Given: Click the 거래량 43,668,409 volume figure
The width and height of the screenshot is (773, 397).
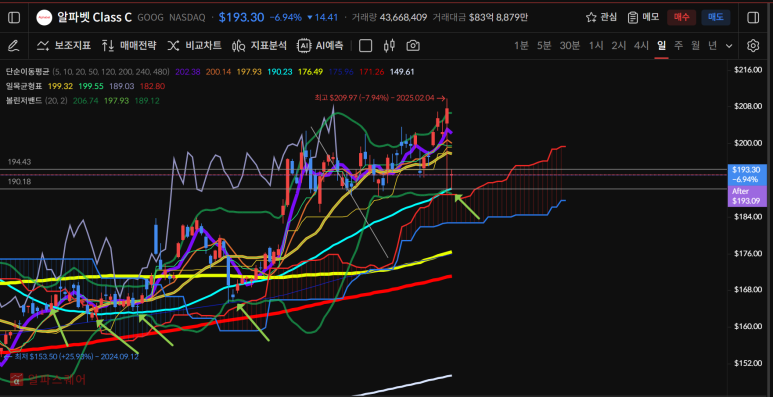Looking at the screenshot, I should tap(389, 18).
